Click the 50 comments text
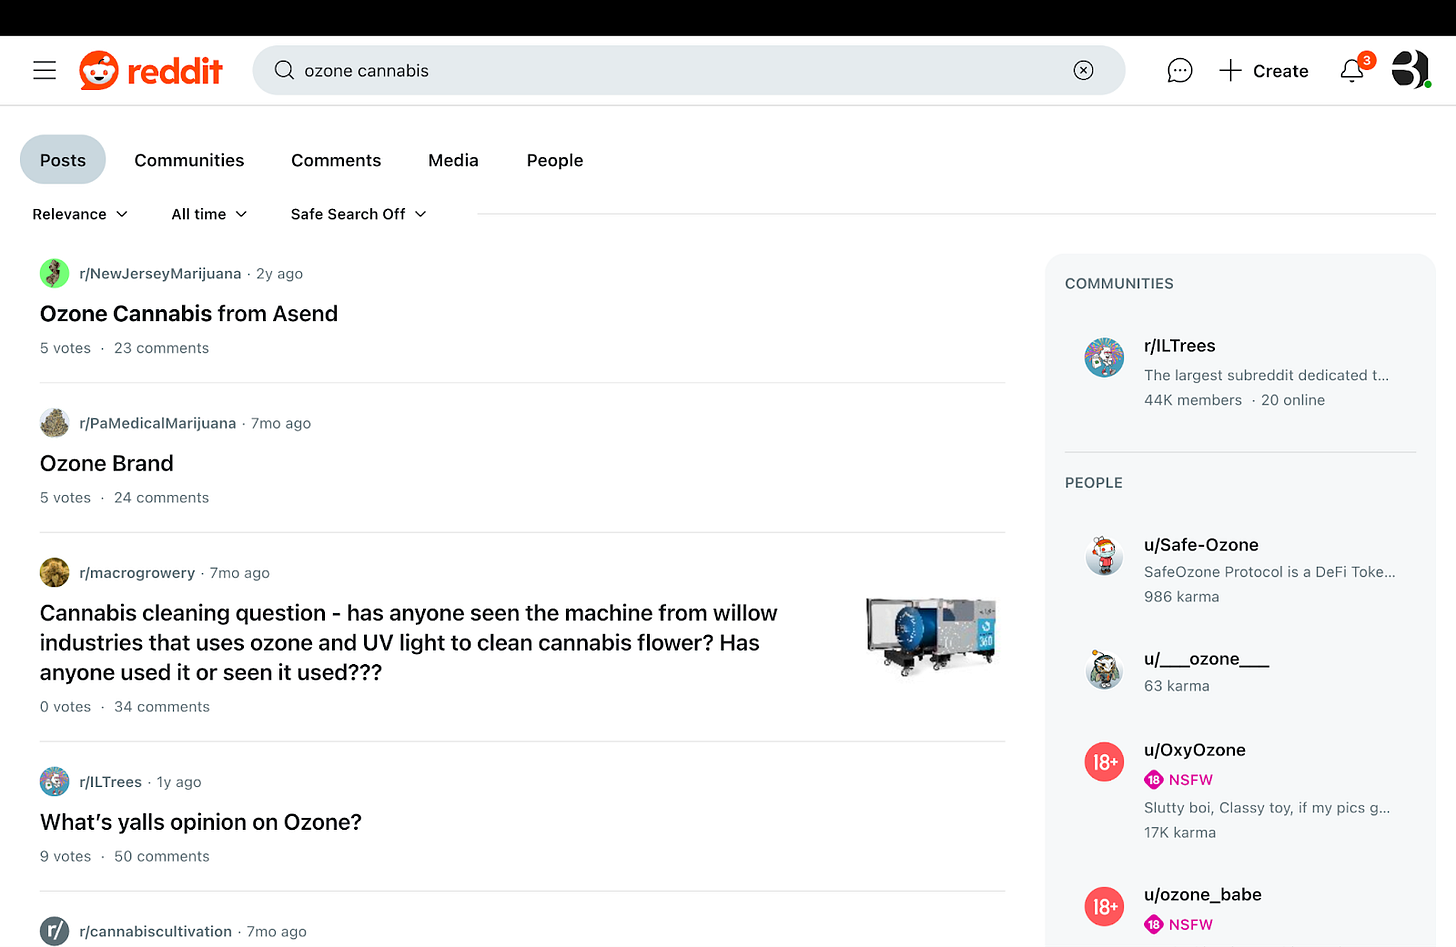Image resolution: width=1456 pixels, height=947 pixels. click(162, 857)
